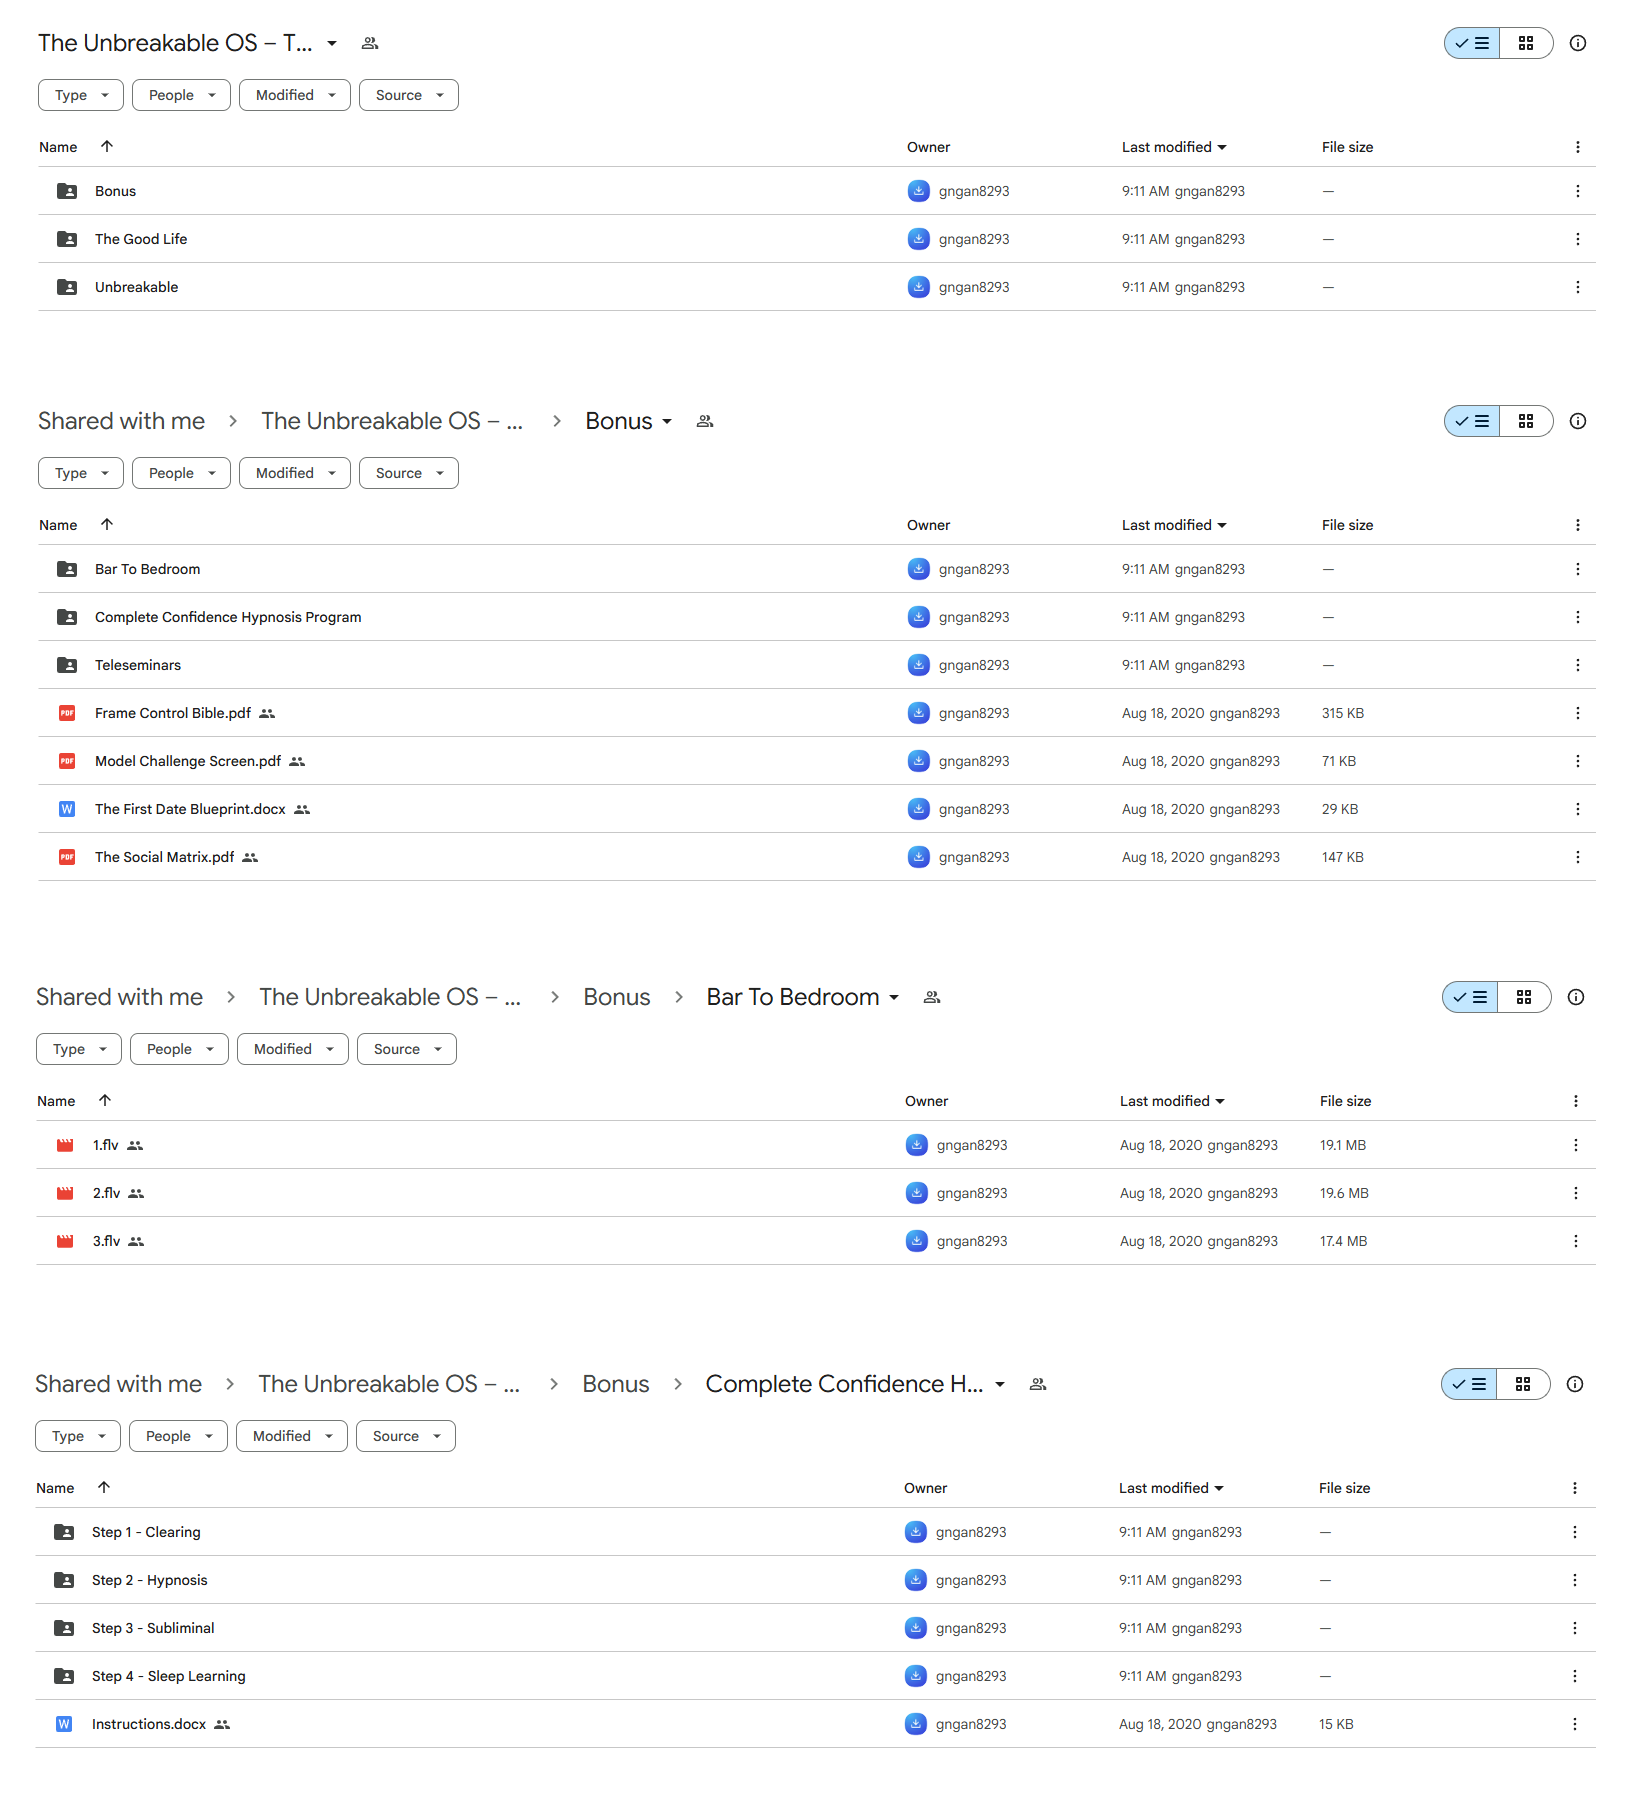Open the Last modified sort dropdown in top section
The height and width of the screenshot is (1800, 1648).
(1174, 147)
